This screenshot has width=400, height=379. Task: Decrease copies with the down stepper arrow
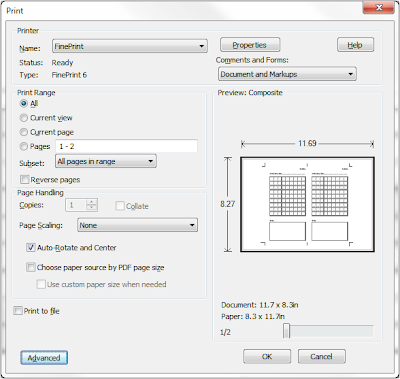coord(91,208)
